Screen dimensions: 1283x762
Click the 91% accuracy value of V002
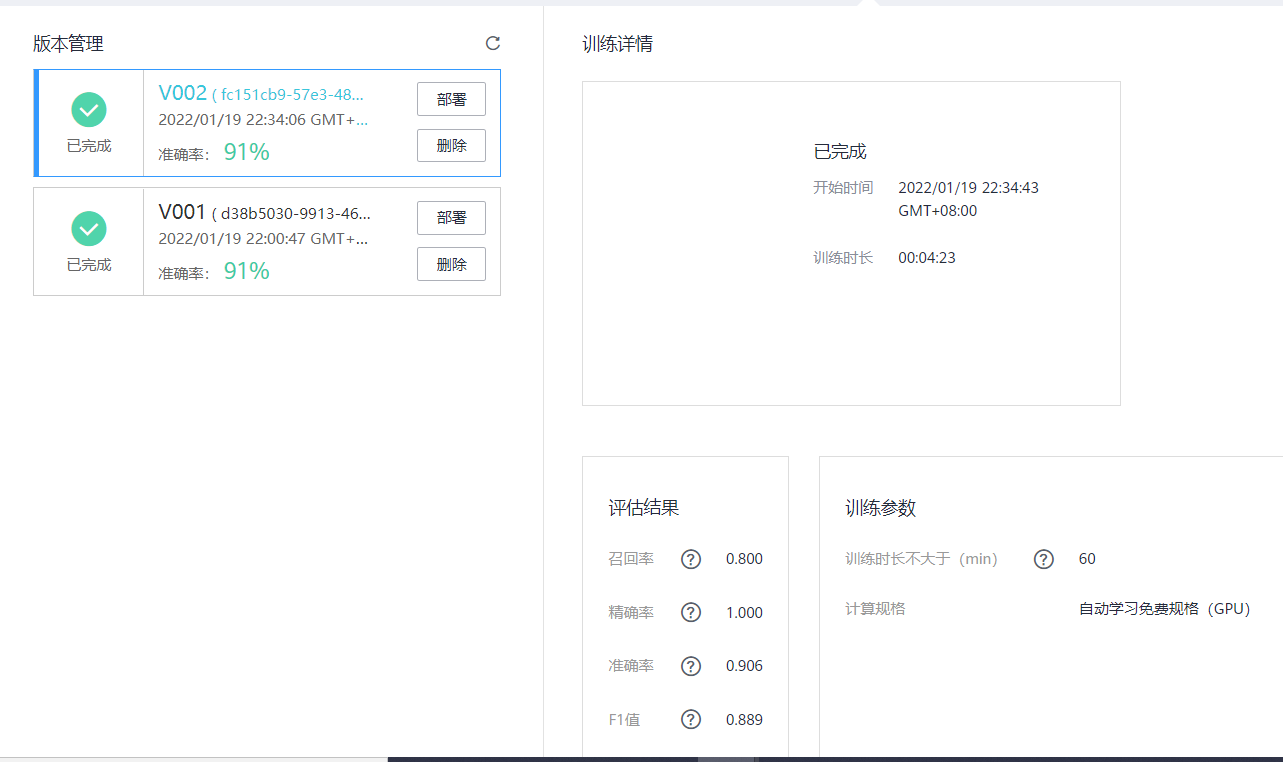point(246,153)
